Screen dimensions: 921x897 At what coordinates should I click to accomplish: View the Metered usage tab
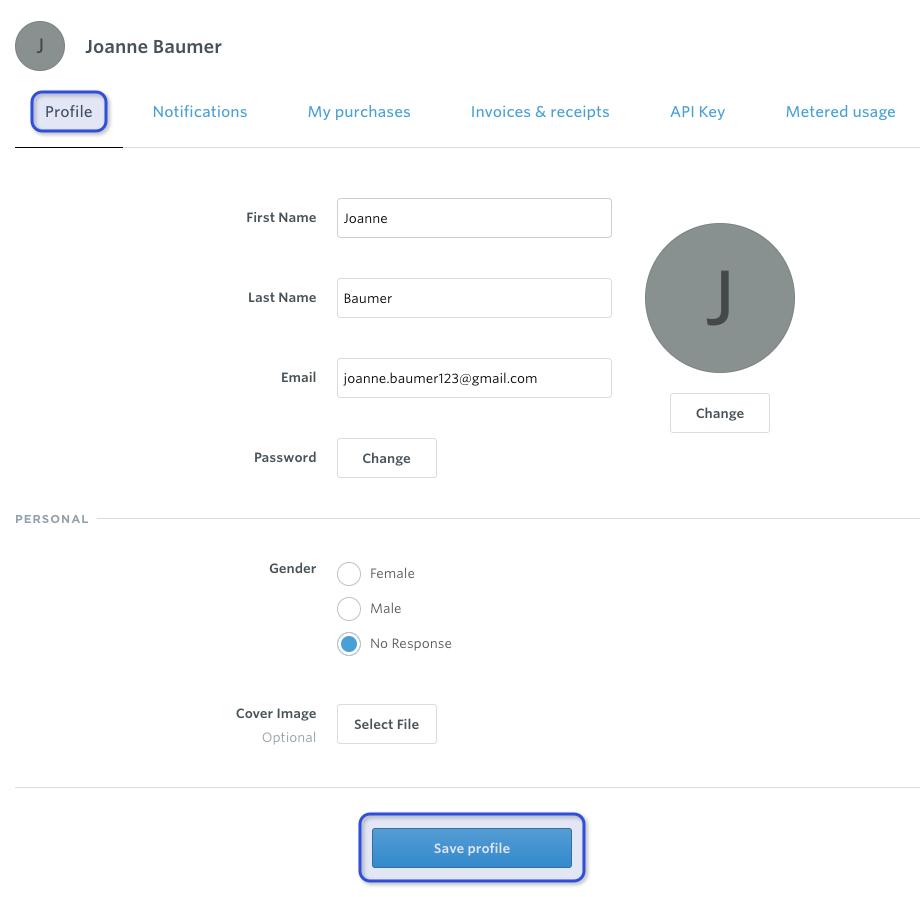841,112
